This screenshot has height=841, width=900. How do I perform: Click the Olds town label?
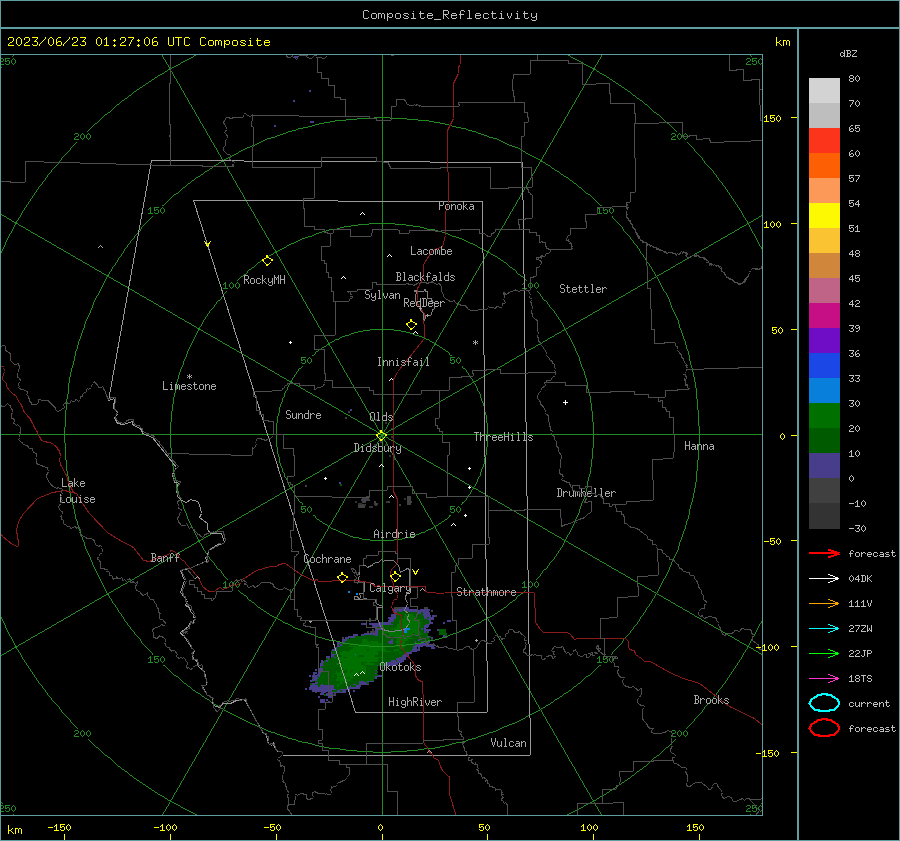pos(381,417)
